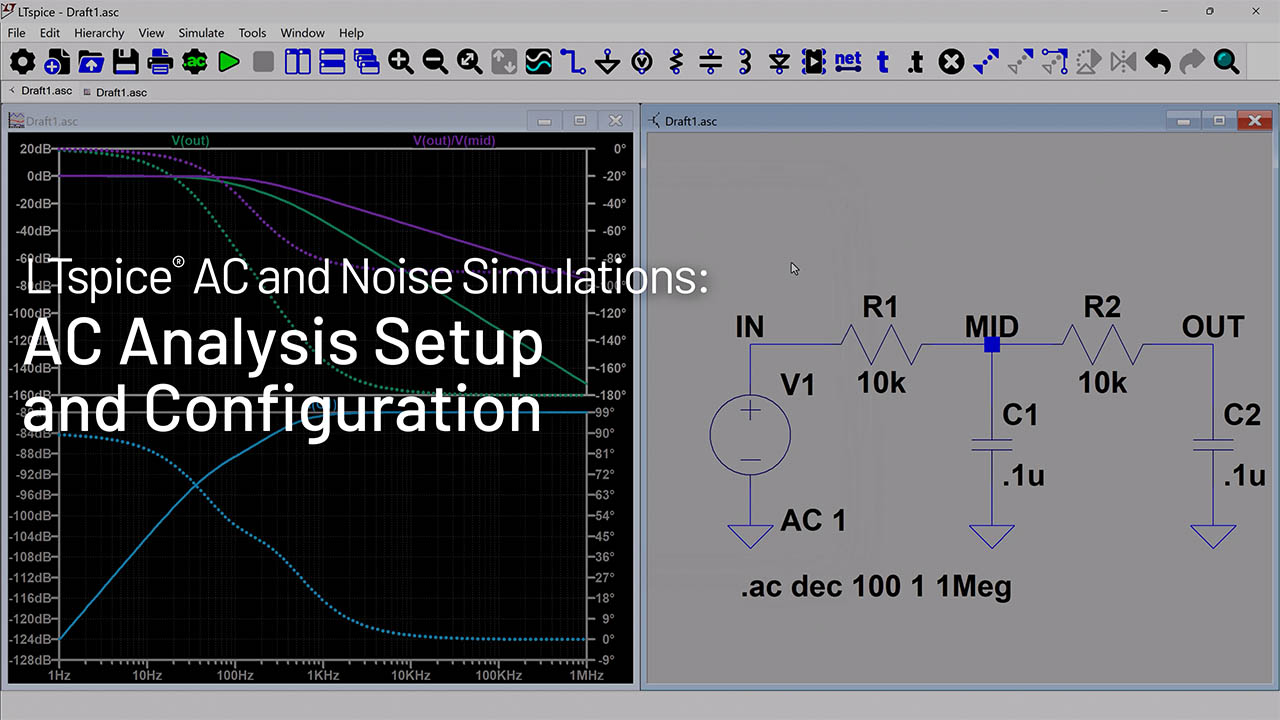This screenshot has height=720, width=1280.
Task: Click the OUT net label
Action: (x=1213, y=327)
